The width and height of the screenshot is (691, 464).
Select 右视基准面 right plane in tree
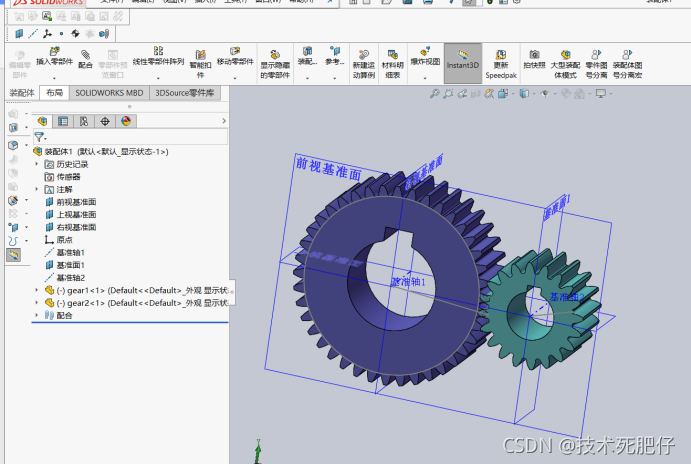pyautogui.click(x=71, y=227)
